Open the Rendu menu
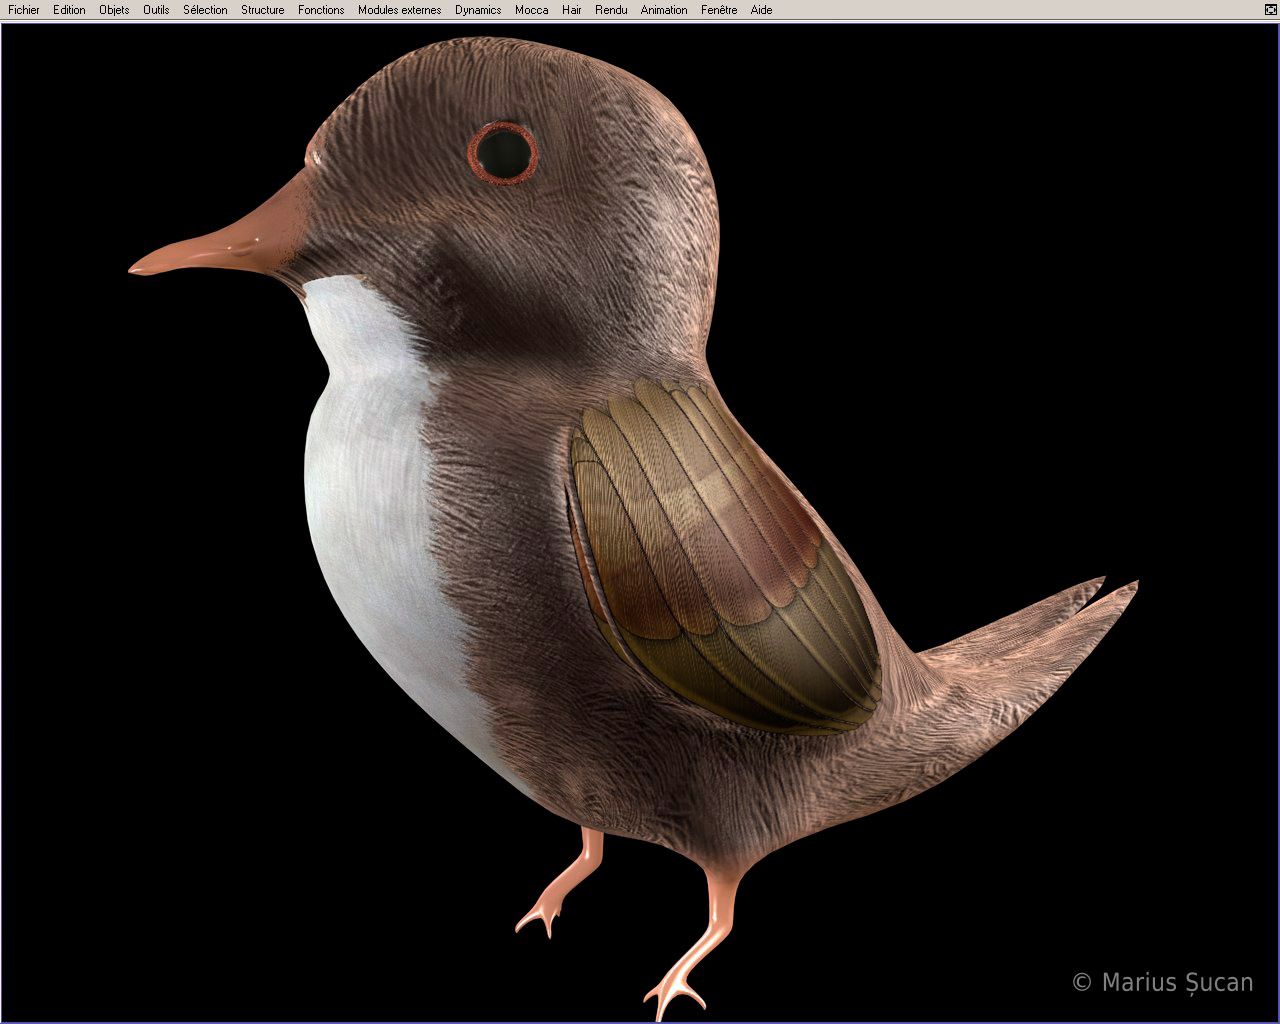Screen dimensions: 1280x1024 [611, 10]
